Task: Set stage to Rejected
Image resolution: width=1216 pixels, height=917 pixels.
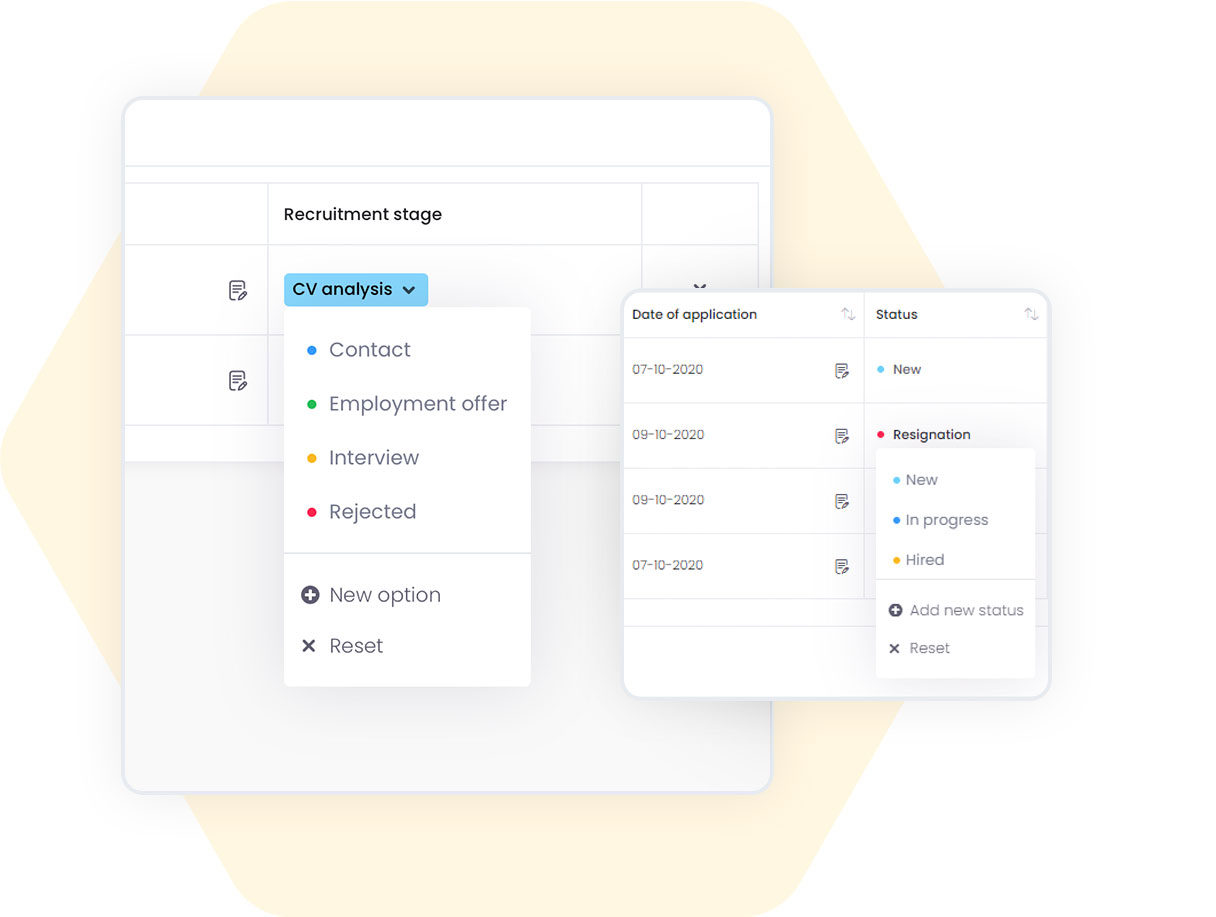Action: [x=372, y=512]
